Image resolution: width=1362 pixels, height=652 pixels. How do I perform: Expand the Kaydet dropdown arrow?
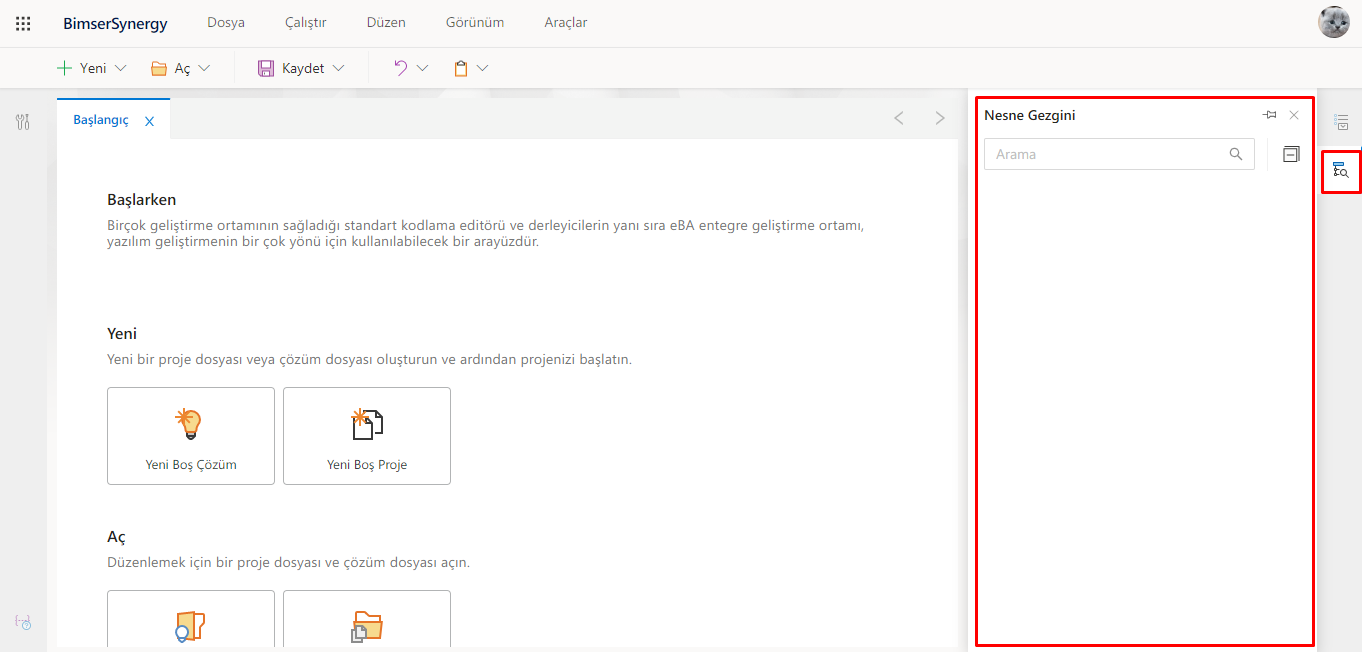(x=338, y=68)
